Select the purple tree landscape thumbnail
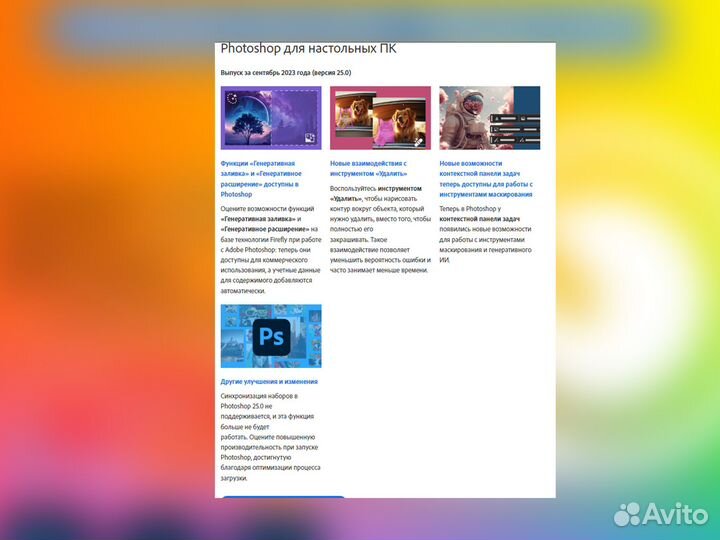The image size is (720, 540). pyautogui.click(x=270, y=118)
